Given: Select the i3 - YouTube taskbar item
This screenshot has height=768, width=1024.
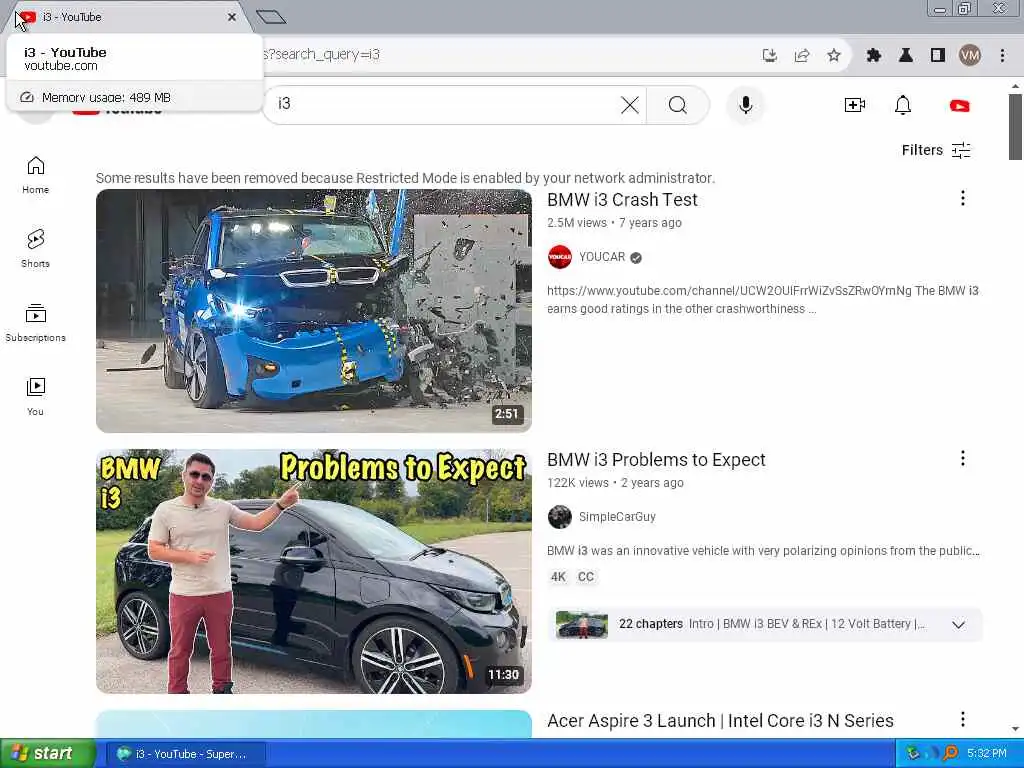Looking at the screenshot, I should click(x=185, y=754).
